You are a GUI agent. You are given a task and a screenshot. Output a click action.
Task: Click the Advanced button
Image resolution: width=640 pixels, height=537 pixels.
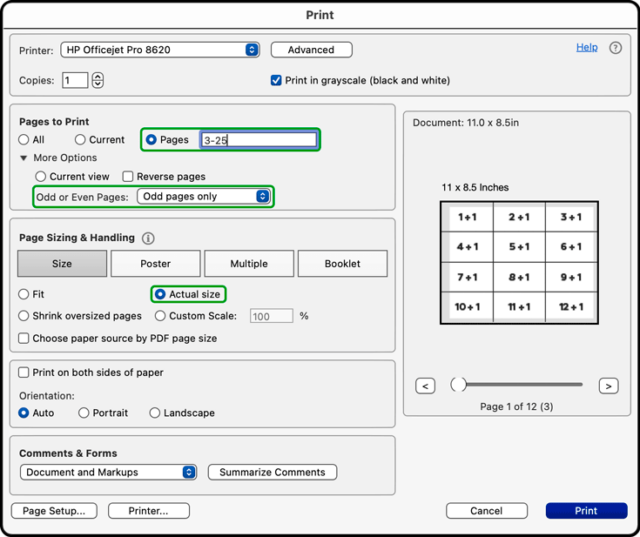[x=311, y=50]
